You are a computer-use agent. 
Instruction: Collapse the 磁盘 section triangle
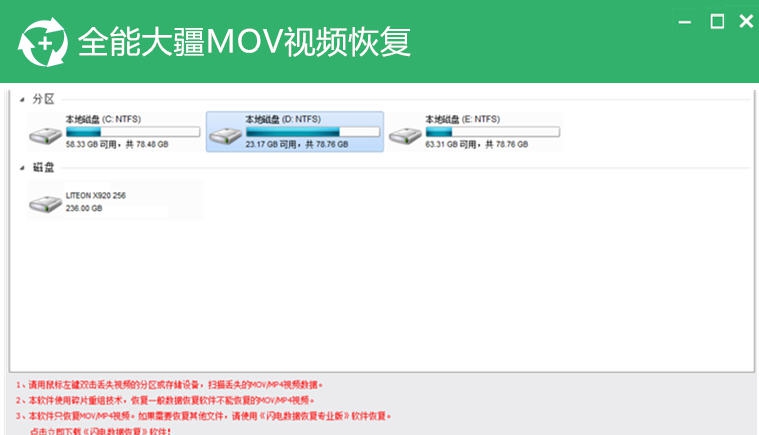tap(22, 168)
